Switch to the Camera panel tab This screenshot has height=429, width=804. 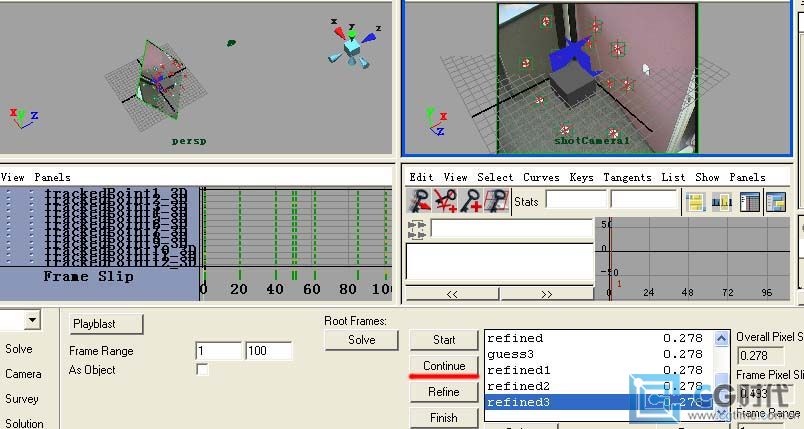(x=23, y=374)
